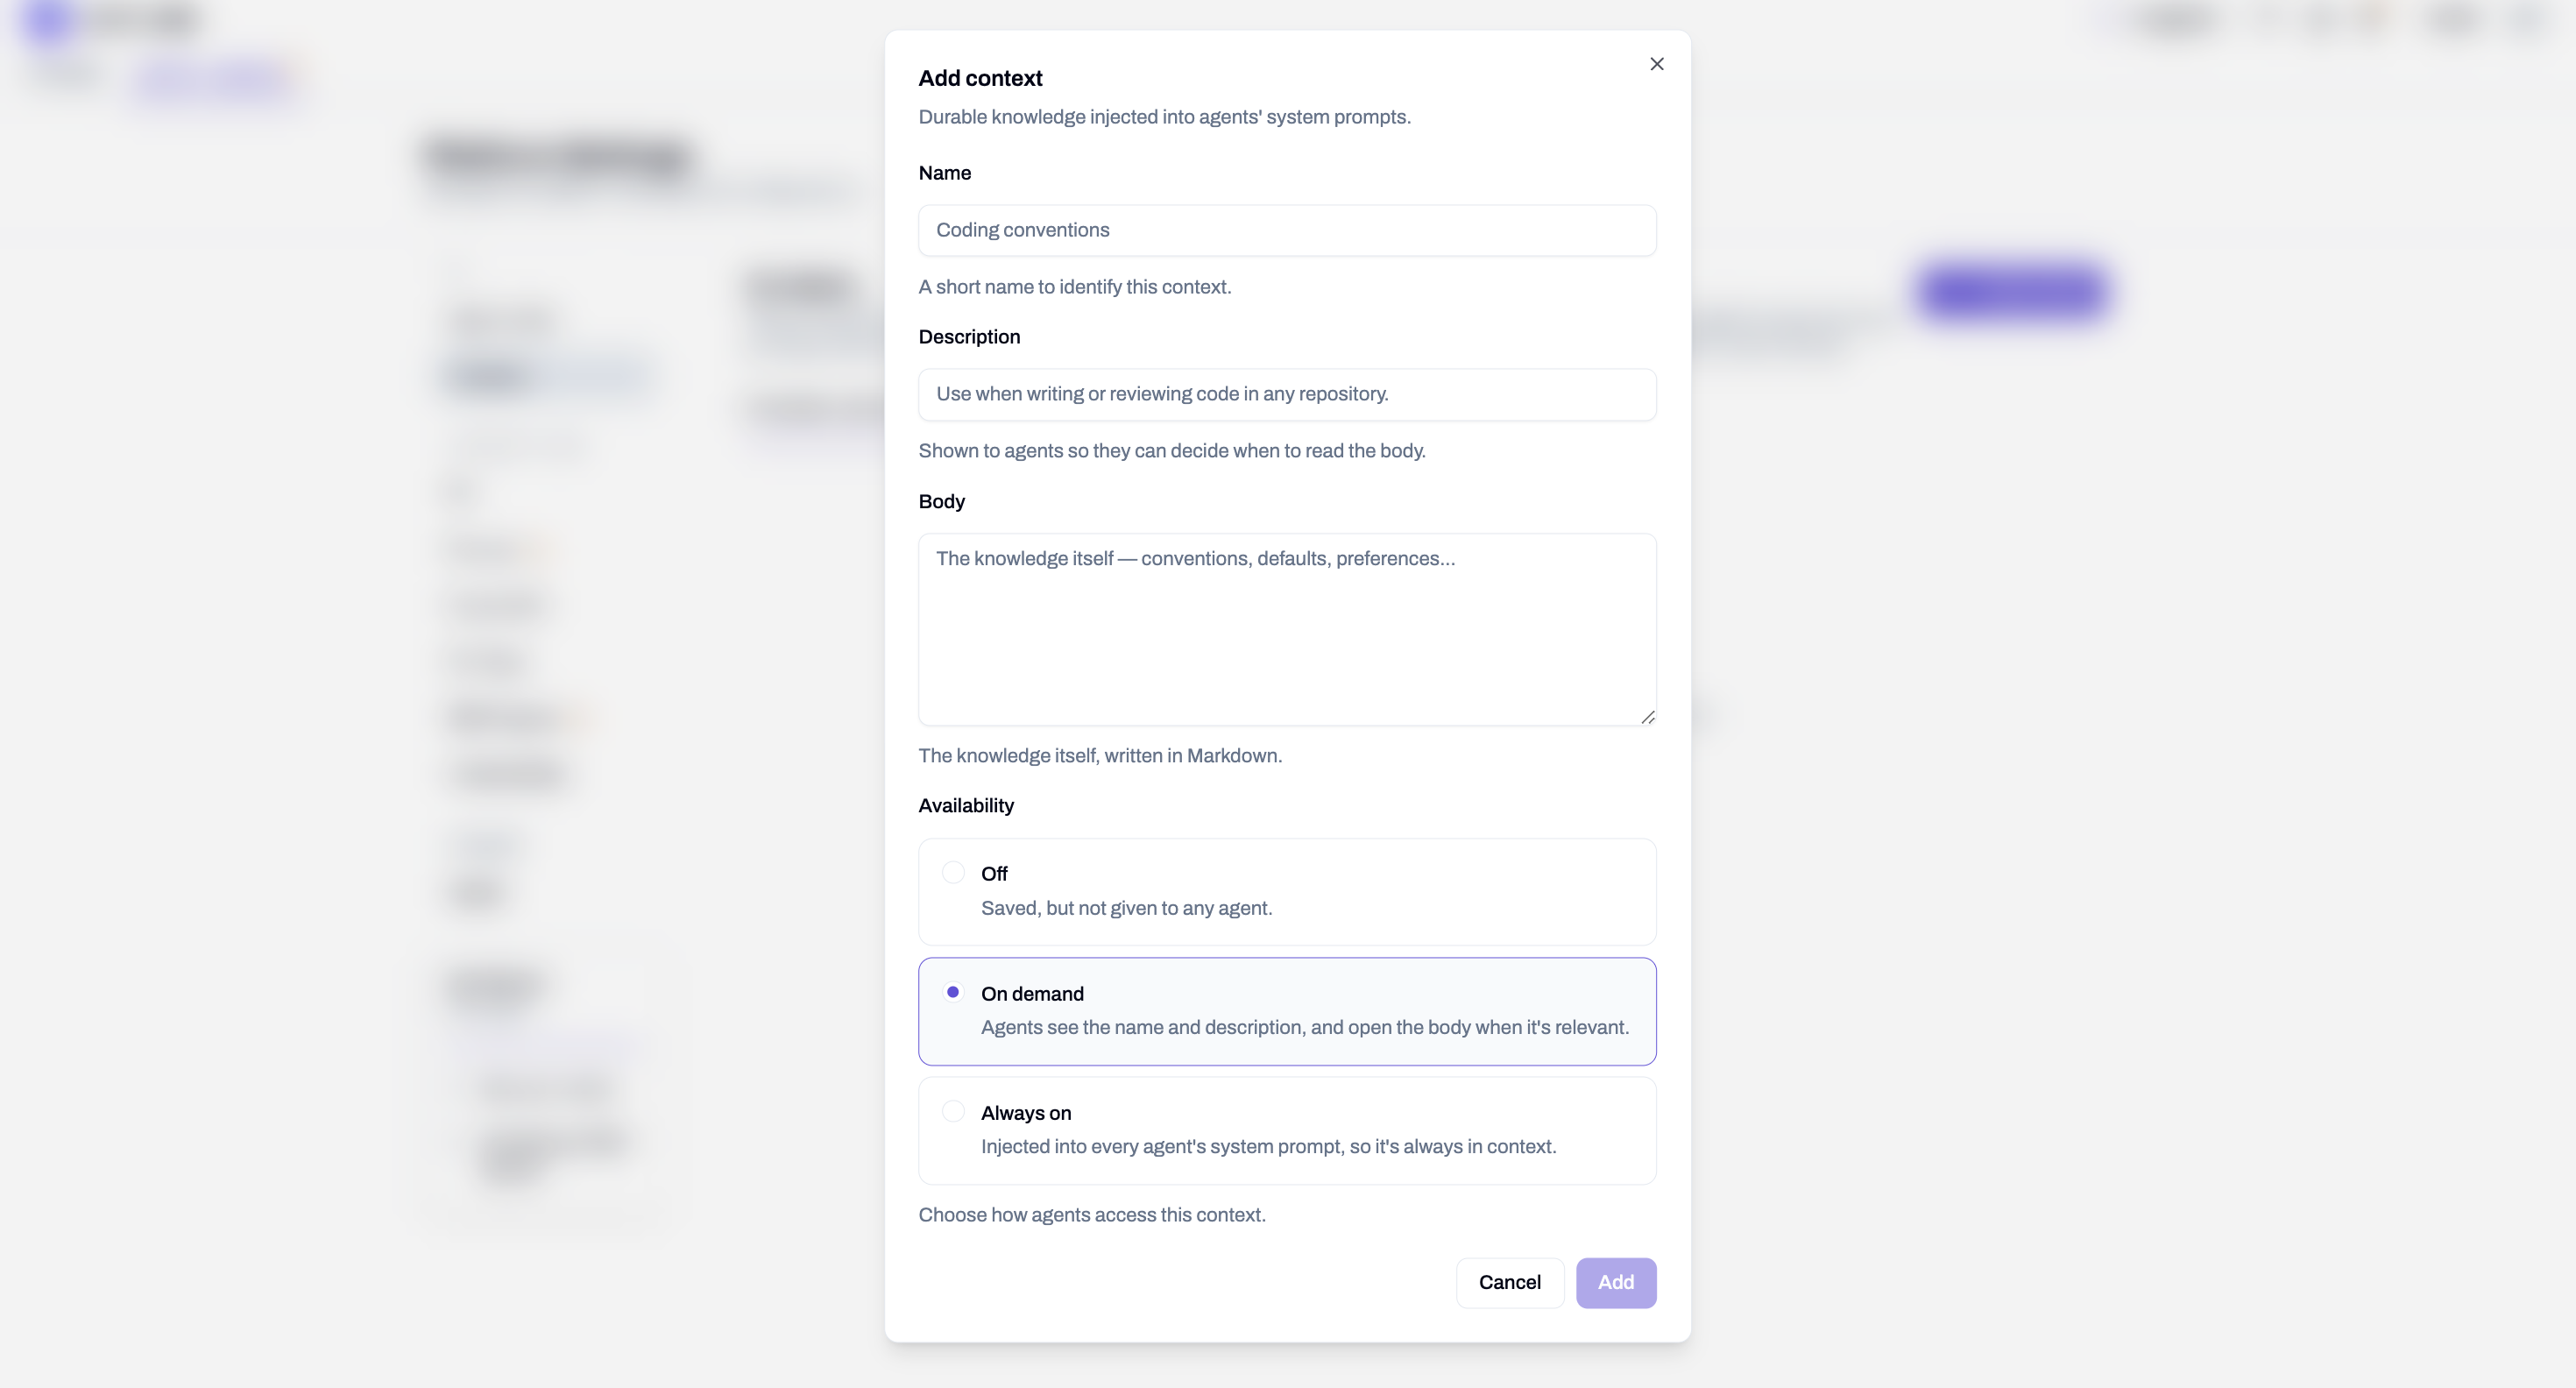Focus the Name field showing Coding conventions
Image resolution: width=2576 pixels, height=1388 pixels.
coord(1287,230)
